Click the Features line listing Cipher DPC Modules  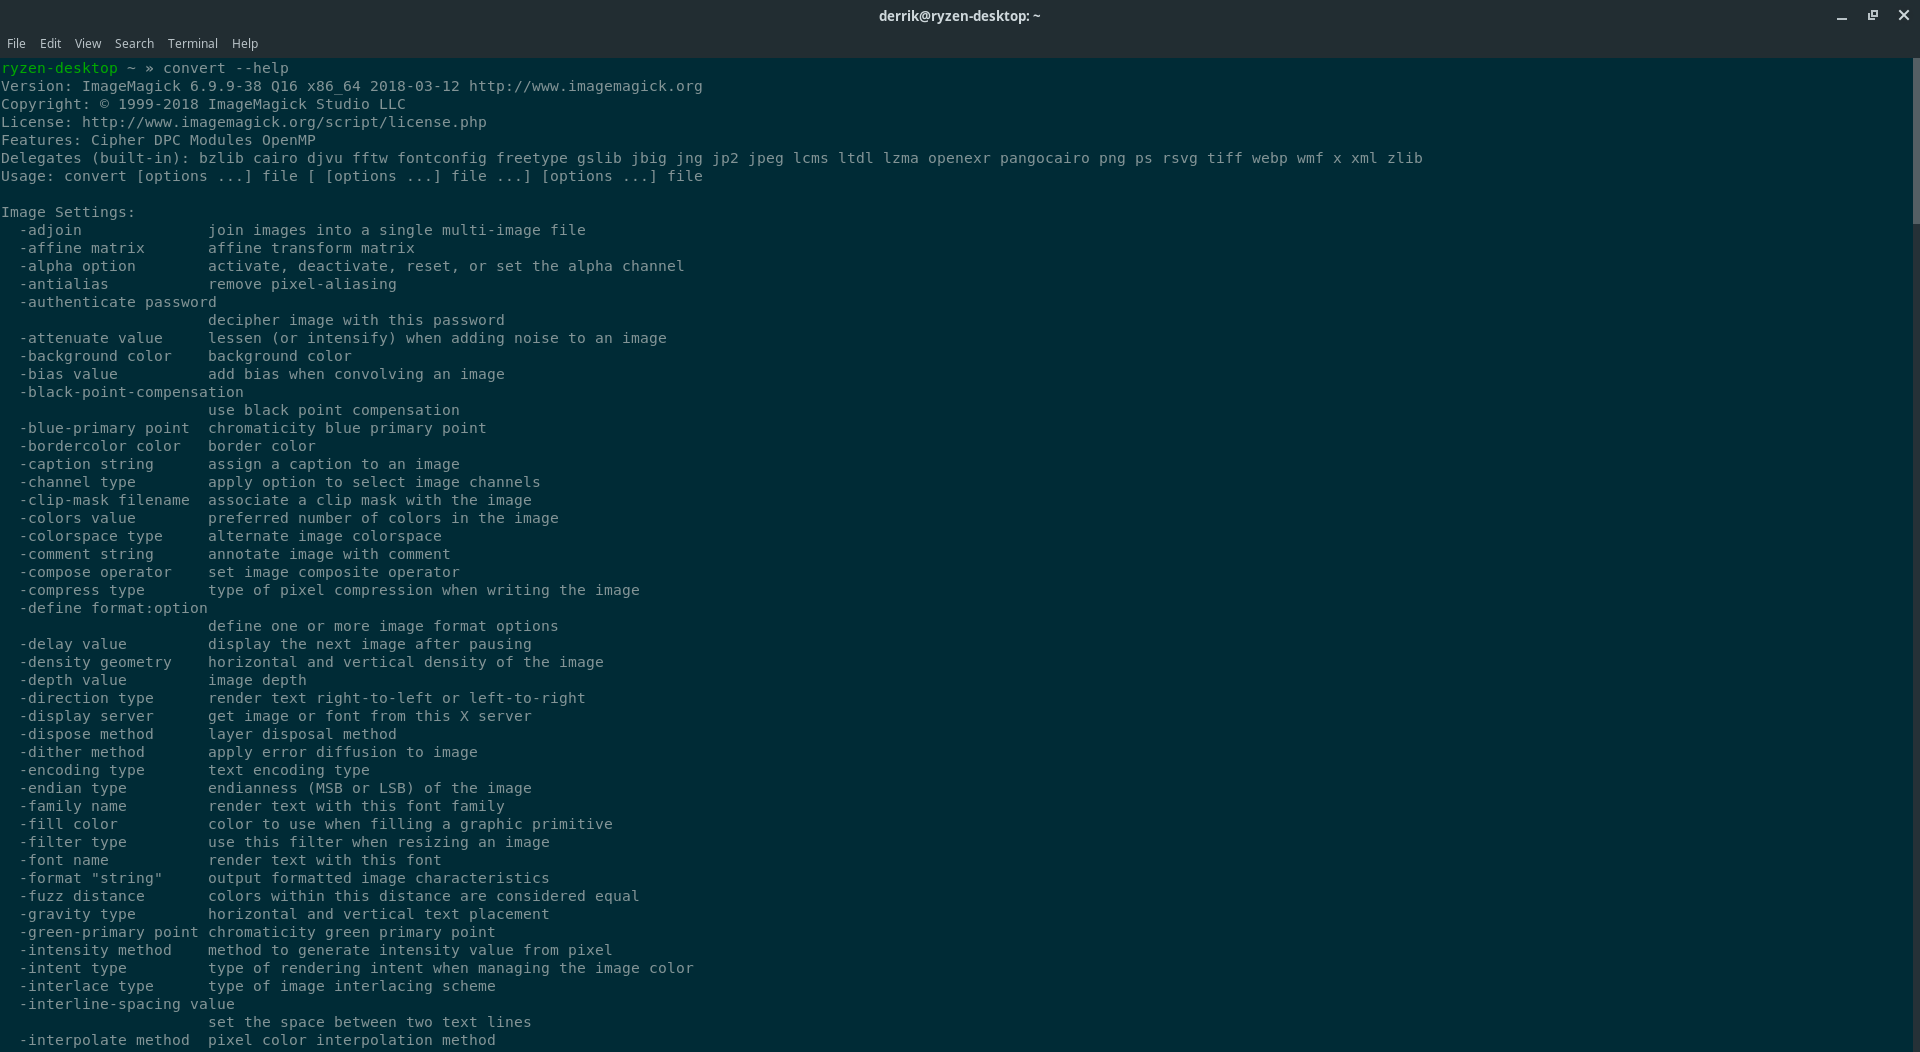click(x=160, y=140)
